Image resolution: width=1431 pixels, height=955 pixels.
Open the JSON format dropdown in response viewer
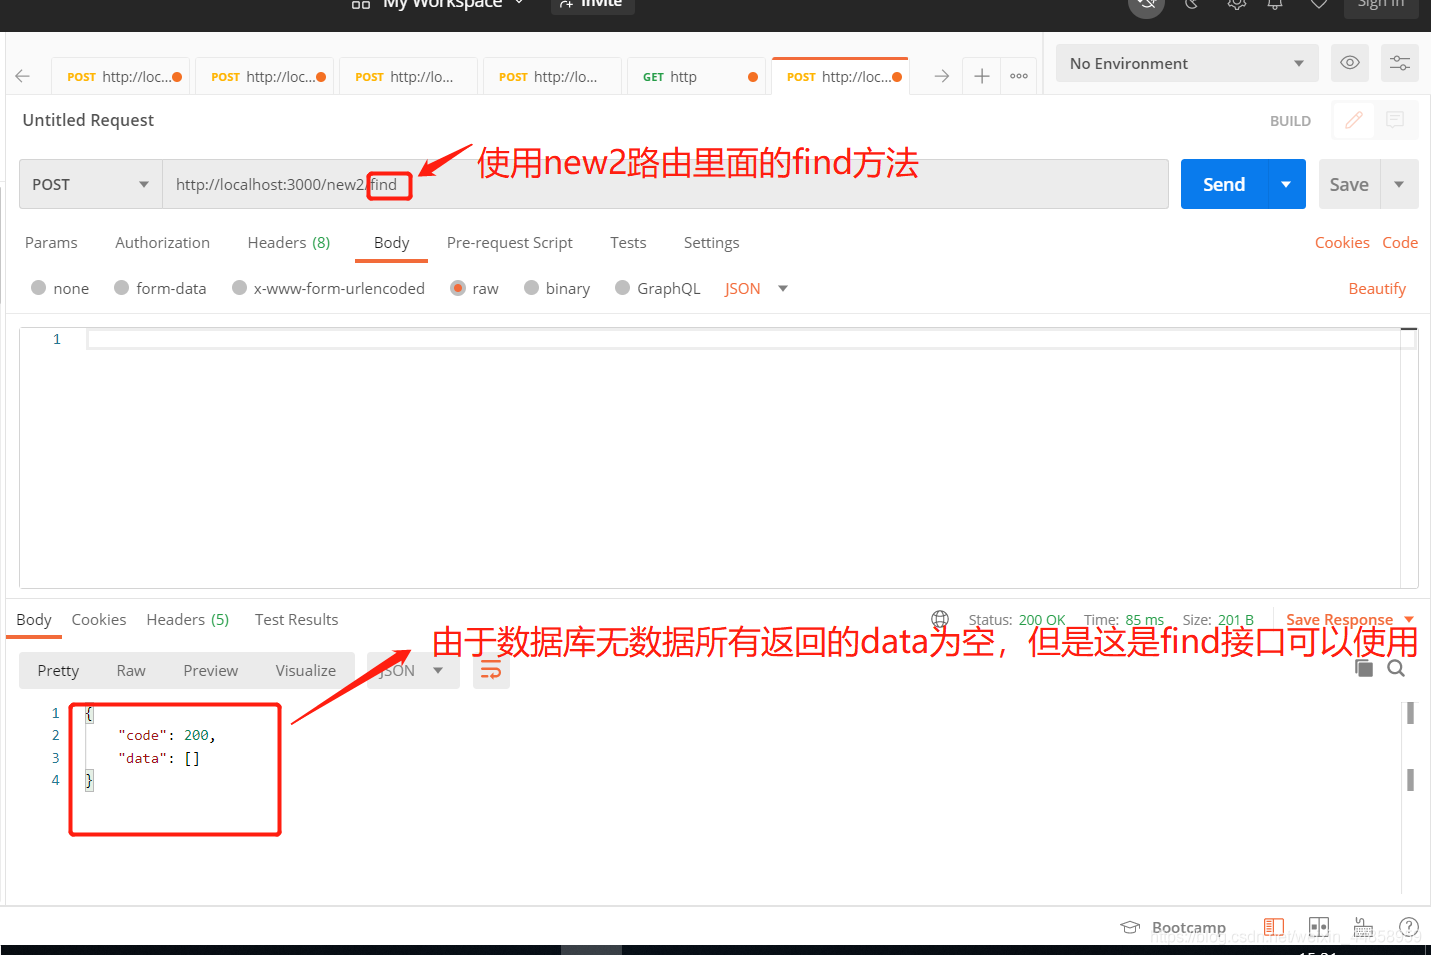412,670
